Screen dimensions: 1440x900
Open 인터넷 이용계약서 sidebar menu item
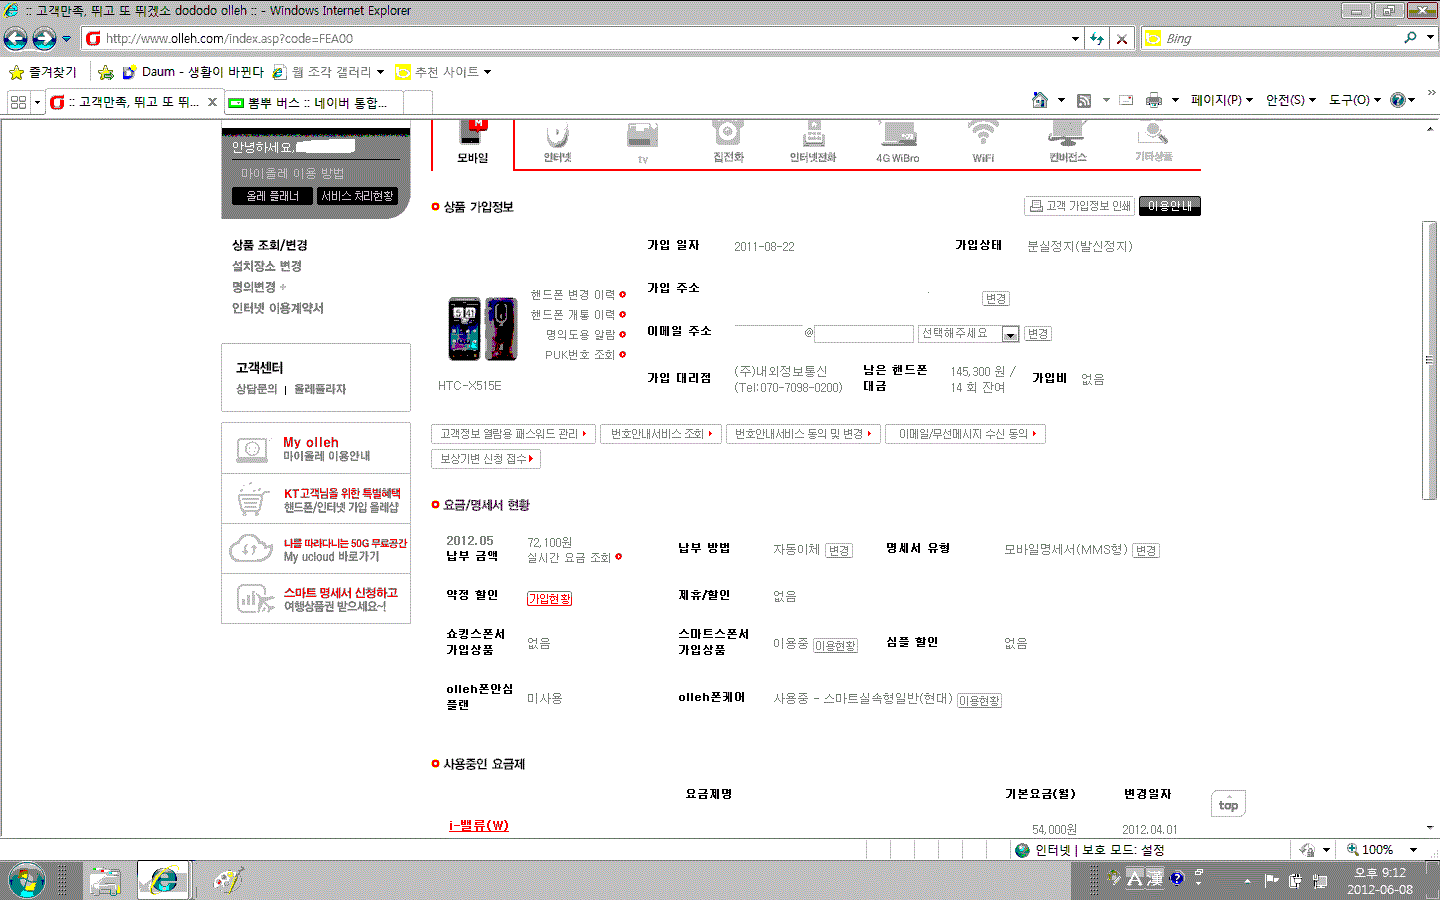tap(278, 308)
